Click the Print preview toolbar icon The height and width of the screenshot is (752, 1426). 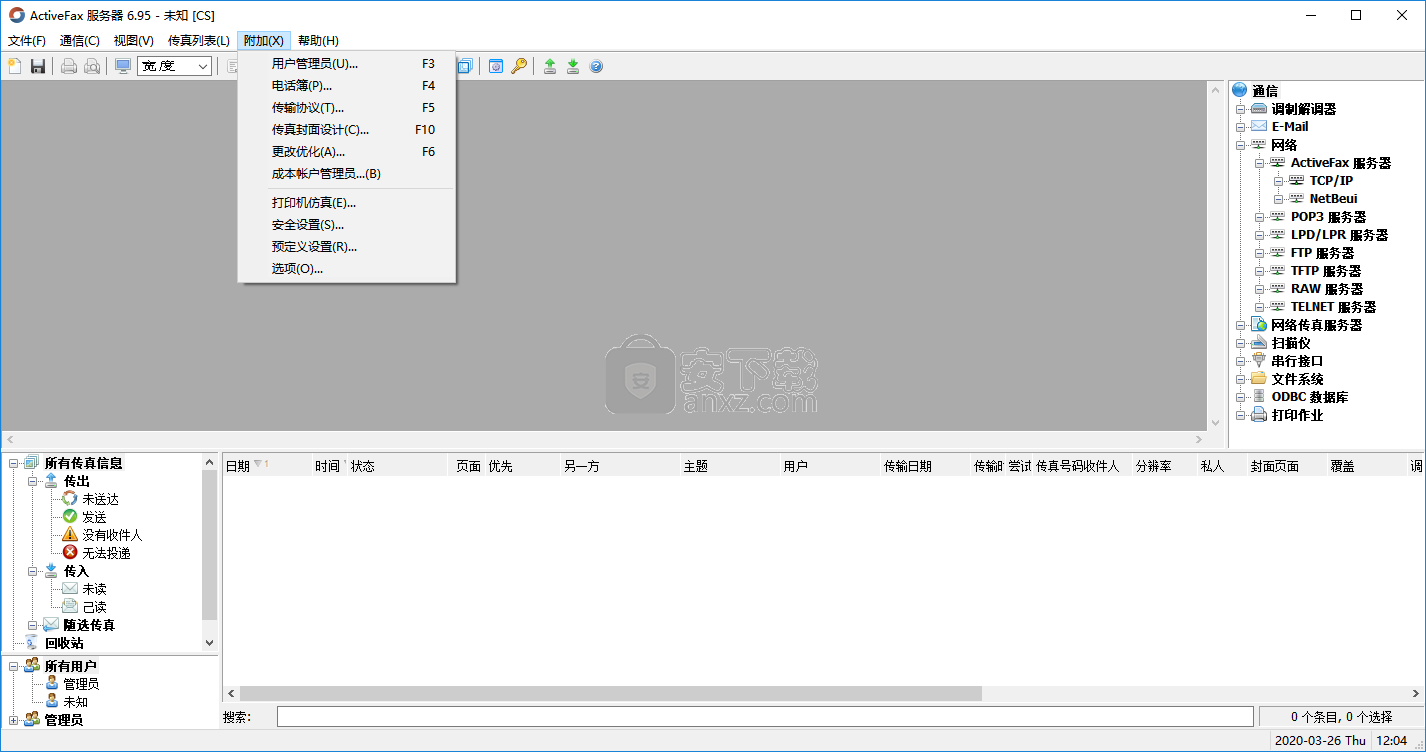click(x=92, y=66)
